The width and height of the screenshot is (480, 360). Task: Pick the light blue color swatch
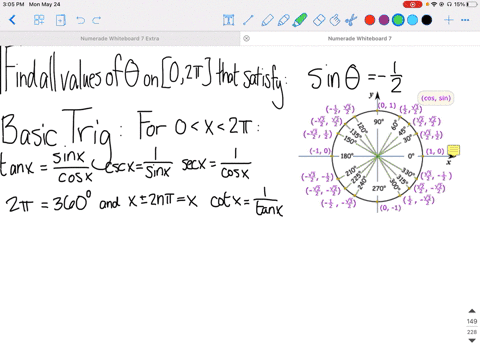point(412,20)
